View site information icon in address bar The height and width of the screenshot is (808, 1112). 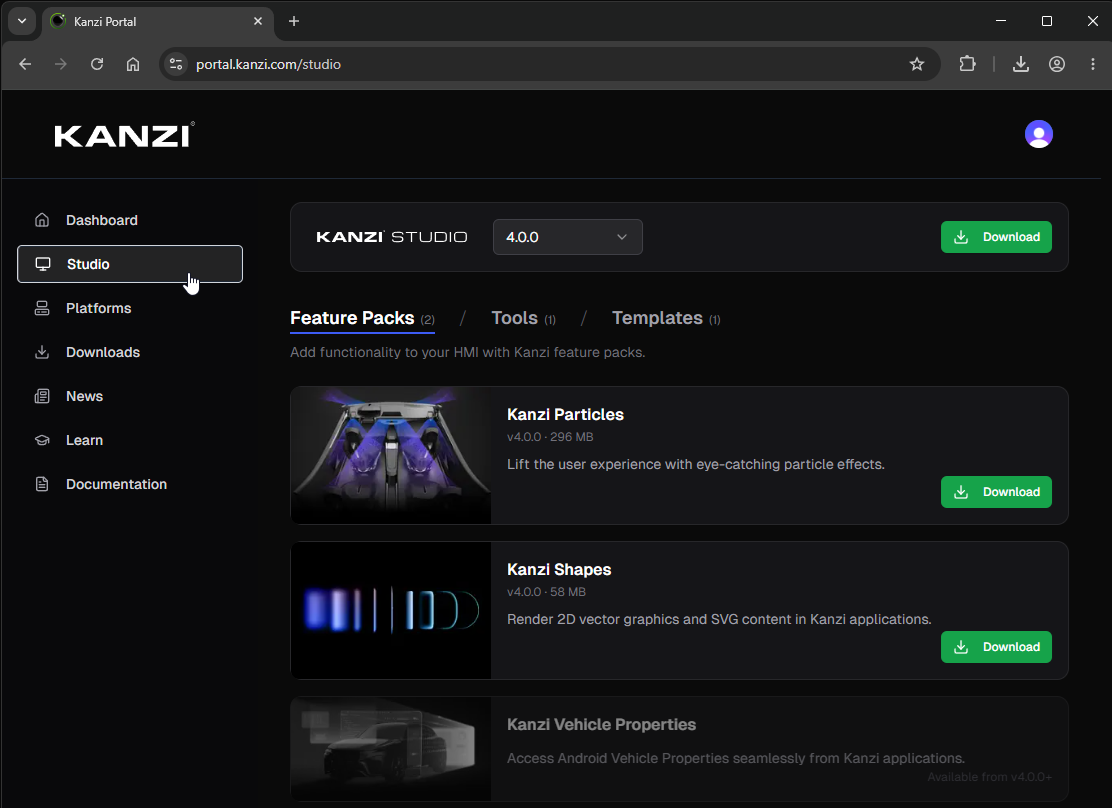[176, 64]
